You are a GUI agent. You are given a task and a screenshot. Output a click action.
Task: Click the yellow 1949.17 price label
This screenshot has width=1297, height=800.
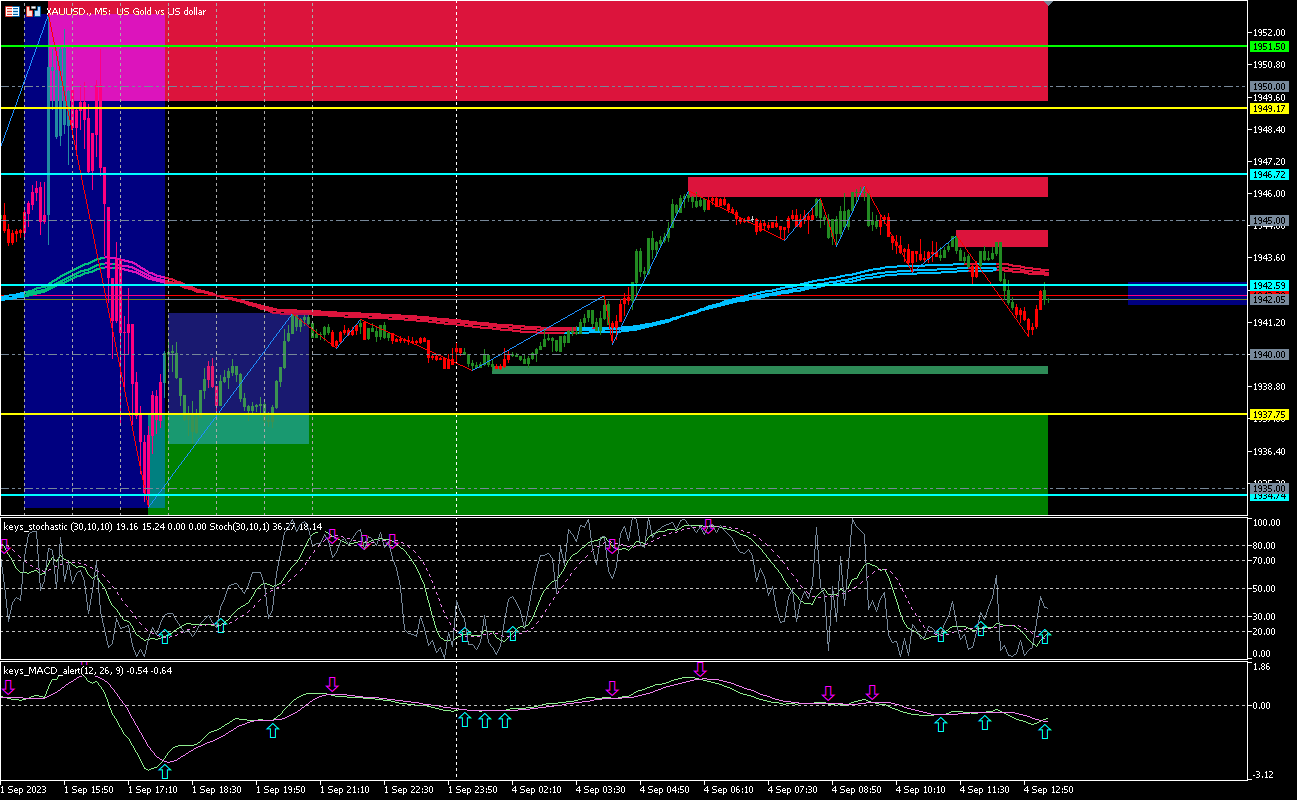coord(1268,108)
